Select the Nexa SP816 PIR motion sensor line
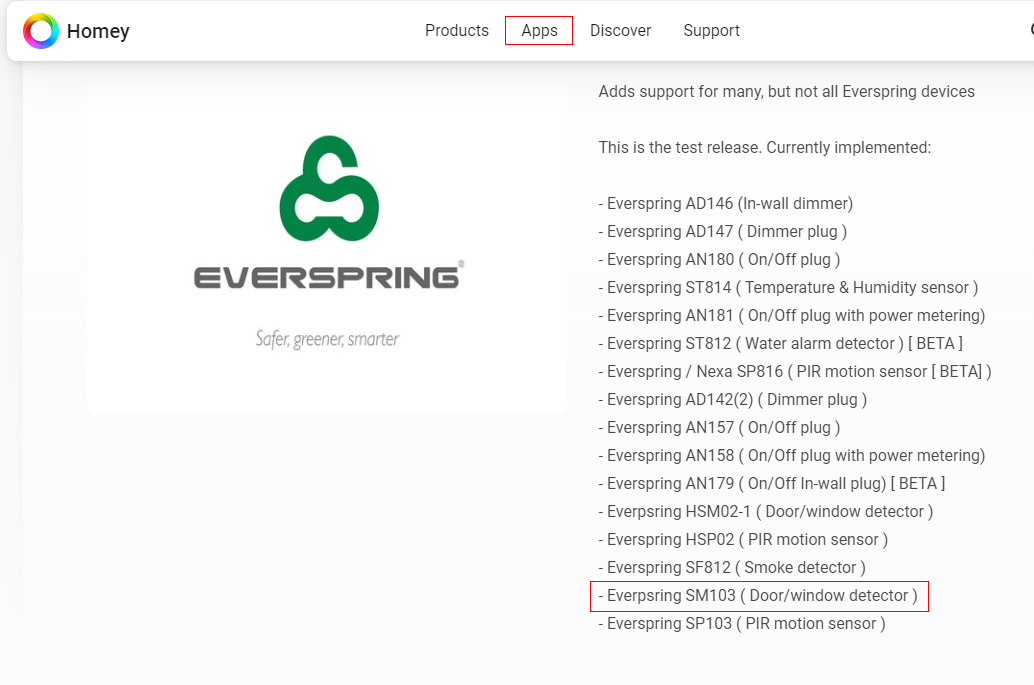This screenshot has height=685, width=1034. (x=795, y=372)
